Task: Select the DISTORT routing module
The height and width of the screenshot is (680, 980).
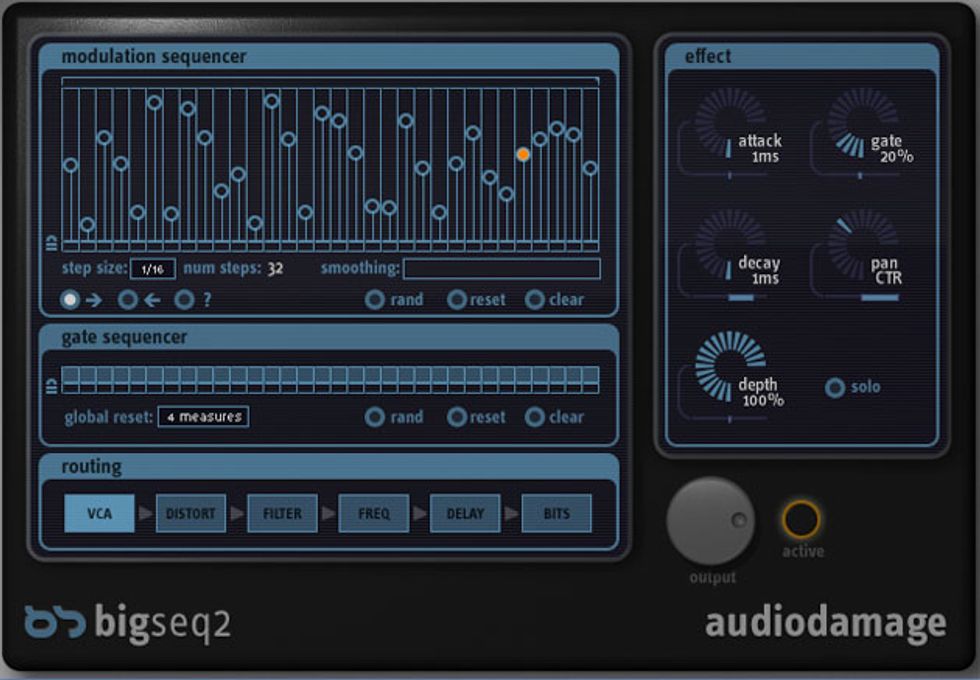Action: tap(191, 514)
